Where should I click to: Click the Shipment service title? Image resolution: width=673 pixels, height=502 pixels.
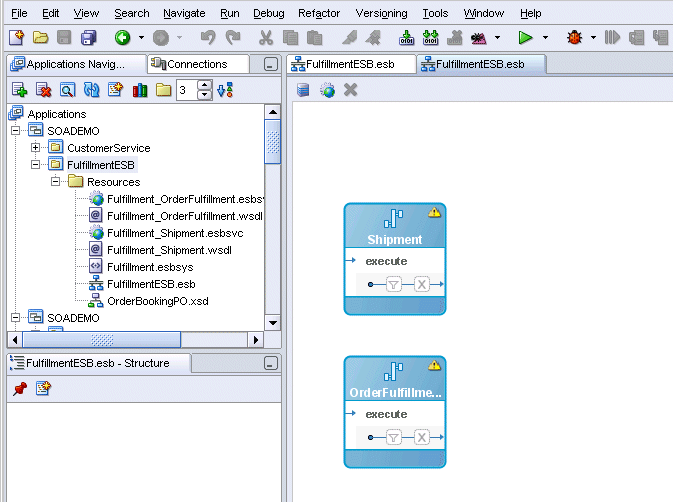coord(394,239)
